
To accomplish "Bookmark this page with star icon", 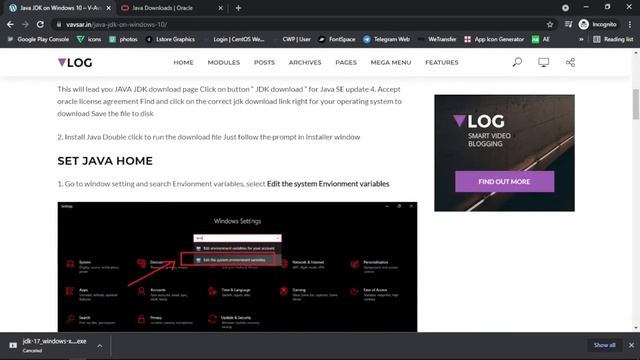I will coord(550,24).
